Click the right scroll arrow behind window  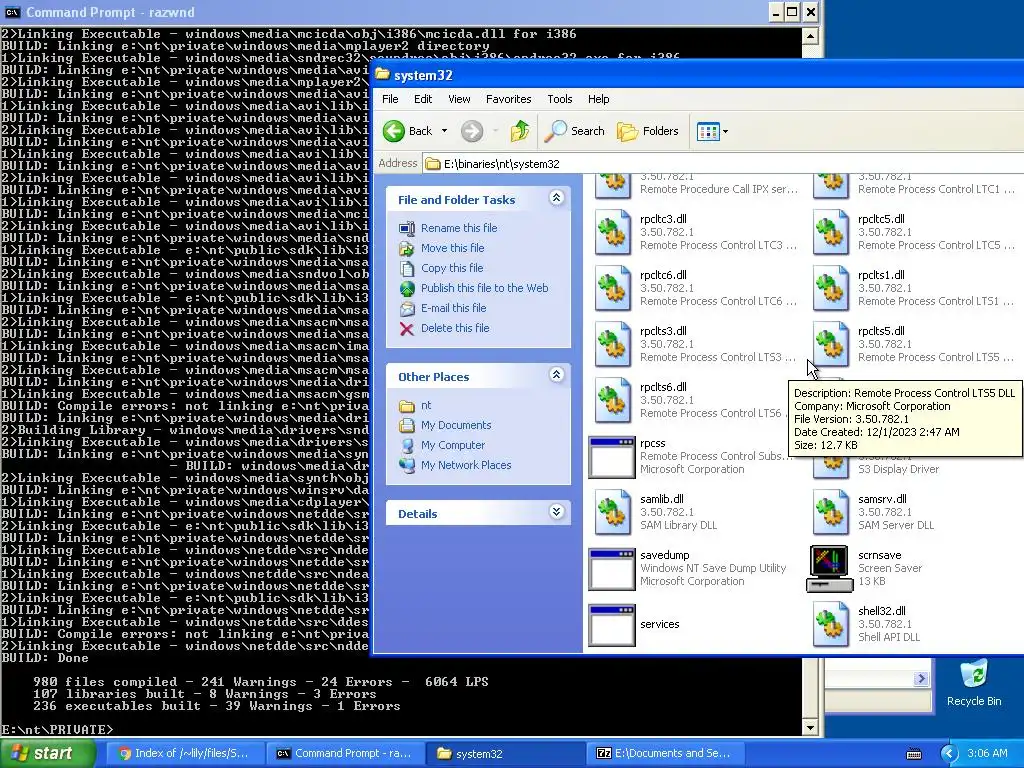pyautogui.click(x=921, y=679)
